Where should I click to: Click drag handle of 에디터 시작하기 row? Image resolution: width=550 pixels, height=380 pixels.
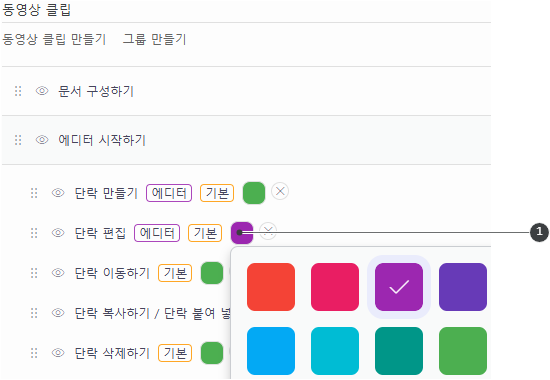[18, 140]
